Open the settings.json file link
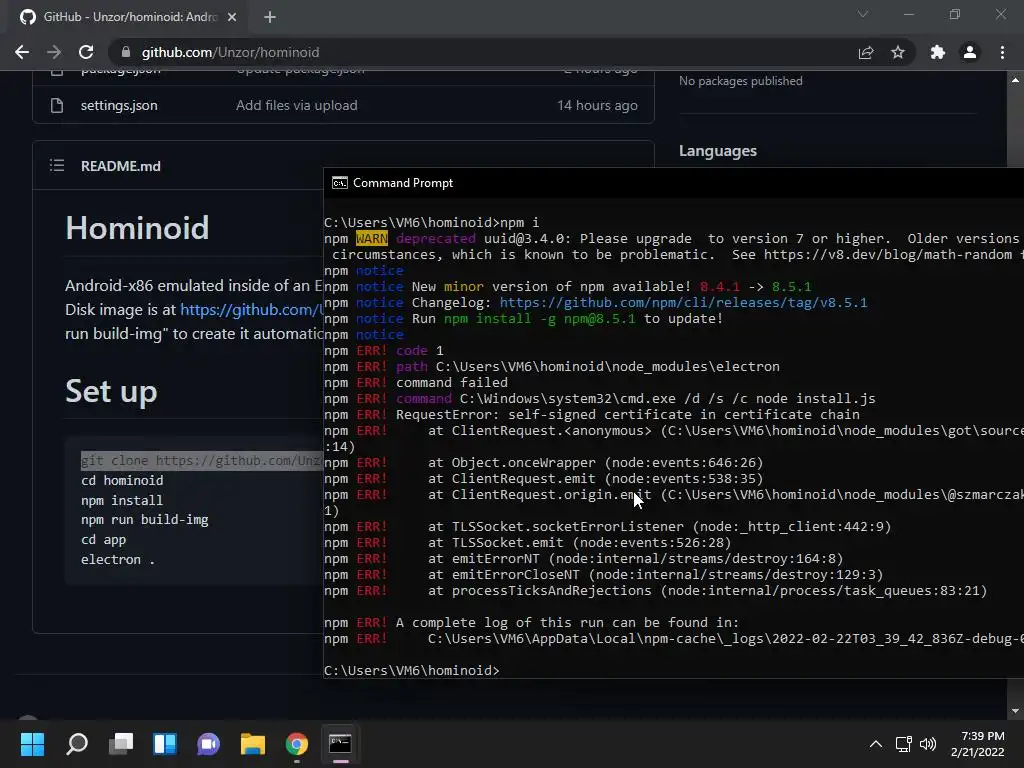The height and width of the screenshot is (768, 1024). (x=119, y=105)
